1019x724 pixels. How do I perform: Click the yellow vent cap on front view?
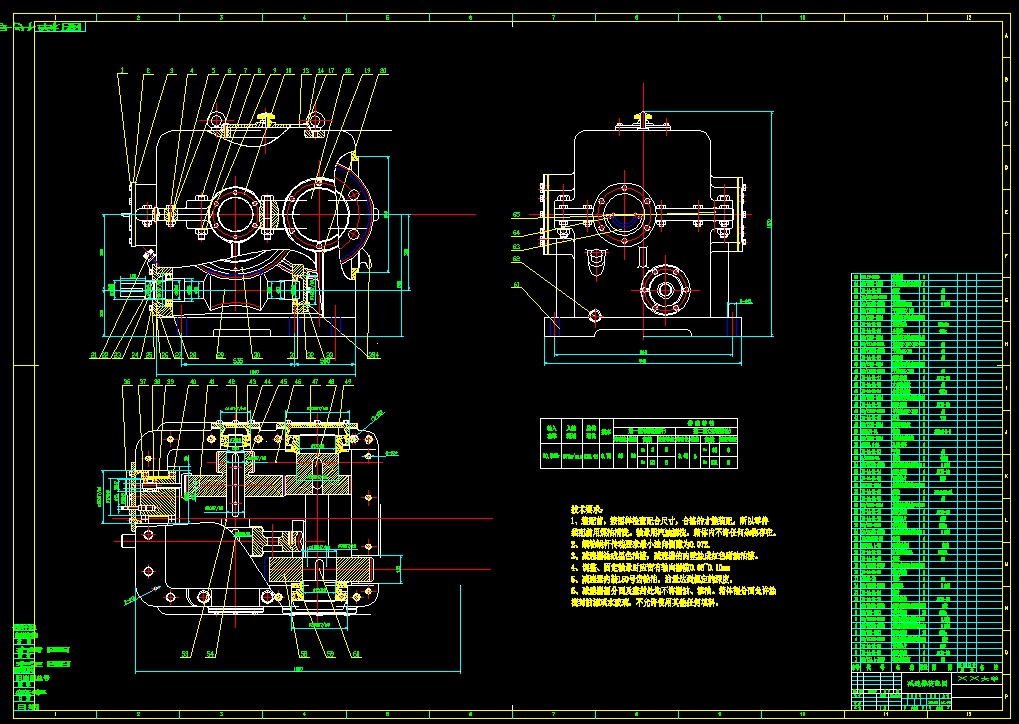point(267,118)
